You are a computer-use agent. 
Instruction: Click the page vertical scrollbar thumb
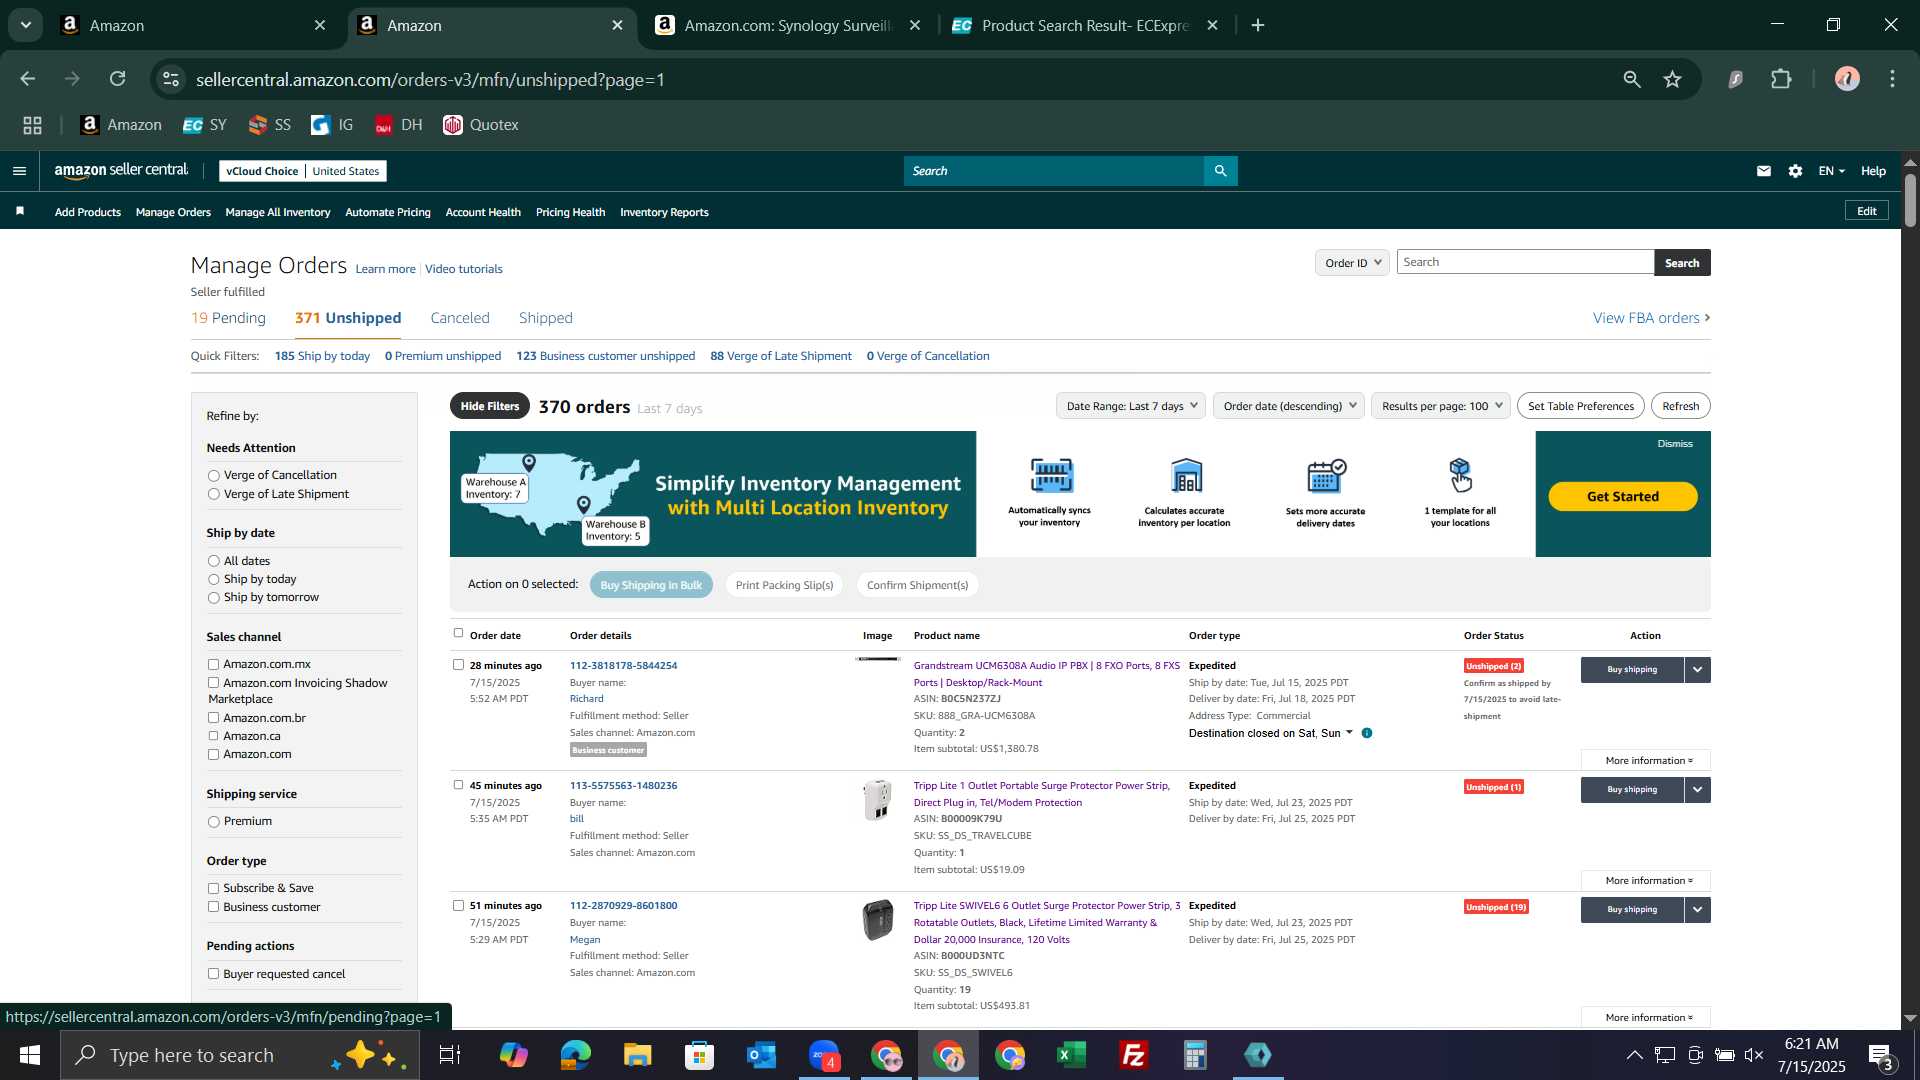point(1910,200)
